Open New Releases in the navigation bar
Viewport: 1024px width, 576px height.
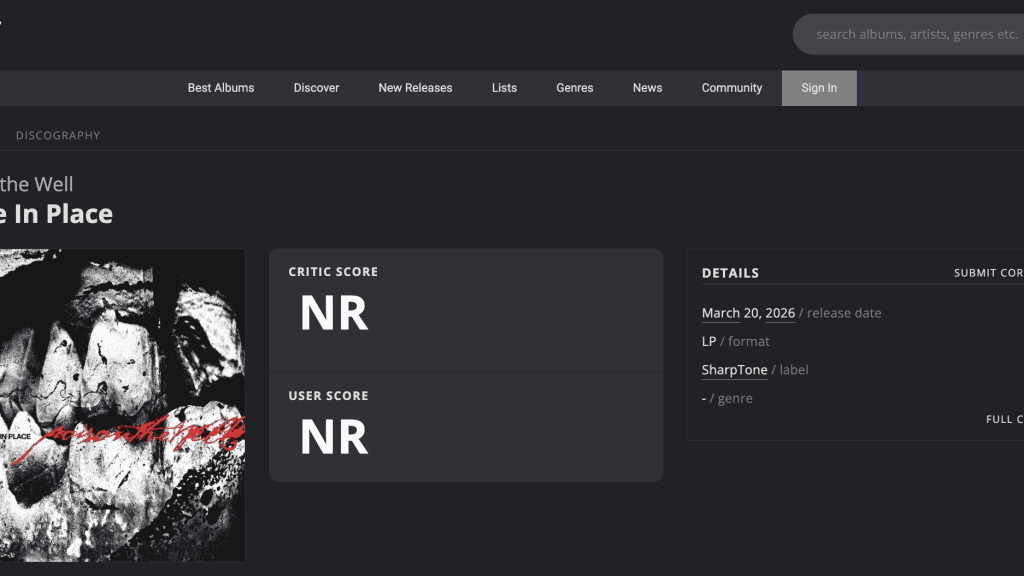click(415, 88)
